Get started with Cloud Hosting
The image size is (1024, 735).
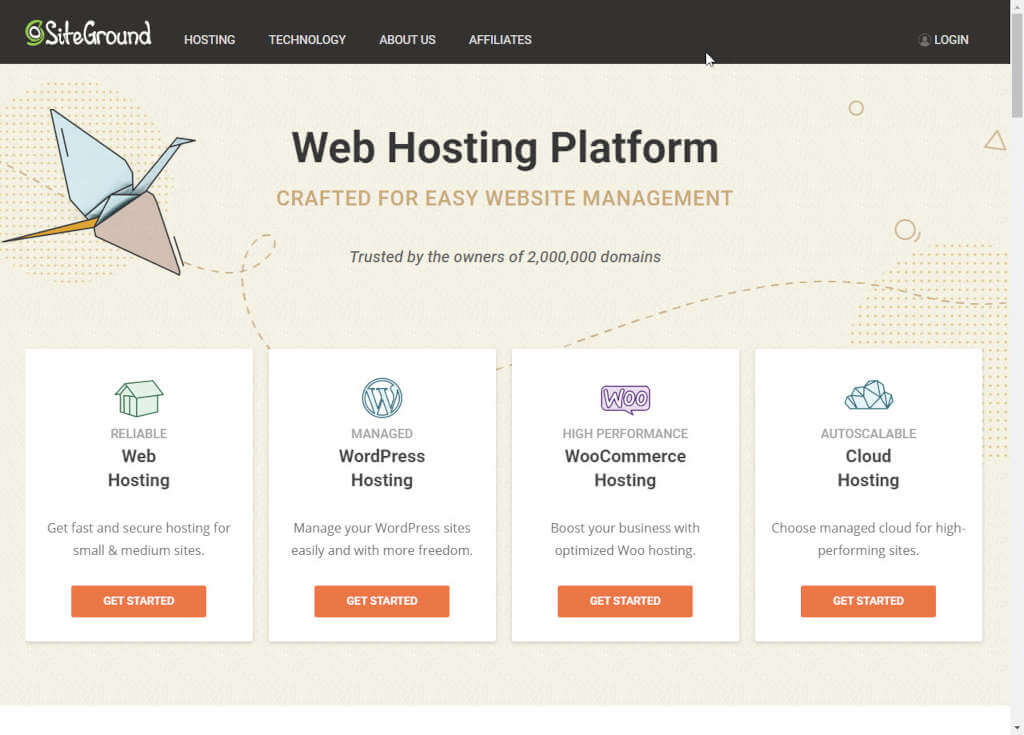[x=868, y=601]
